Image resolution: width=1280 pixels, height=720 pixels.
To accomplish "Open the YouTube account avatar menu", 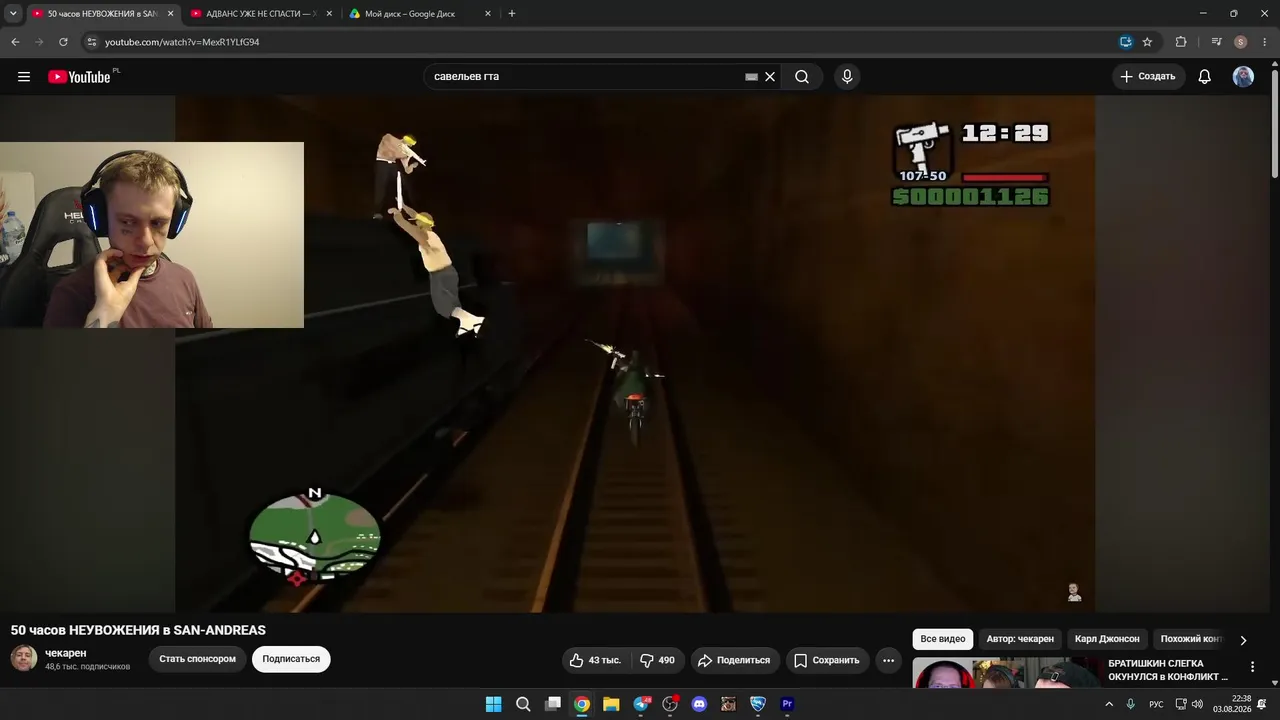I will pos(1243,77).
